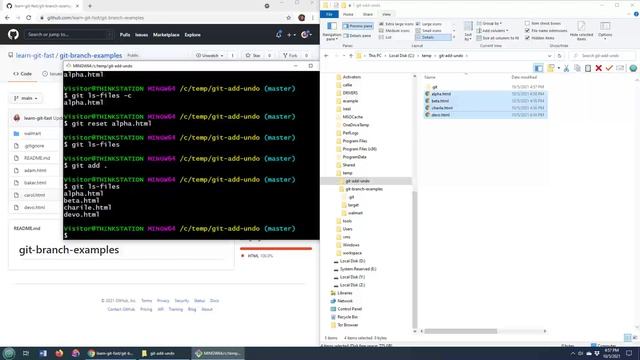Open Pulls in GitHub header

tap(125, 35)
